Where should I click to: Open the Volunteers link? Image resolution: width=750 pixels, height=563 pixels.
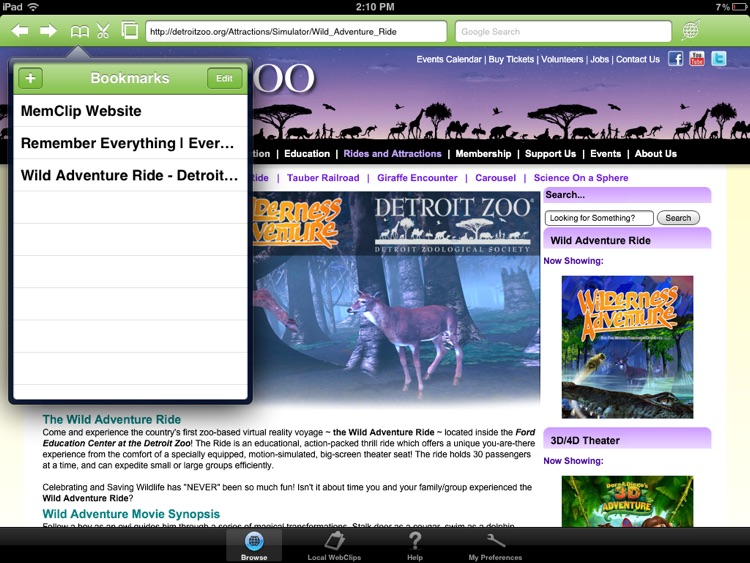coord(562,59)
